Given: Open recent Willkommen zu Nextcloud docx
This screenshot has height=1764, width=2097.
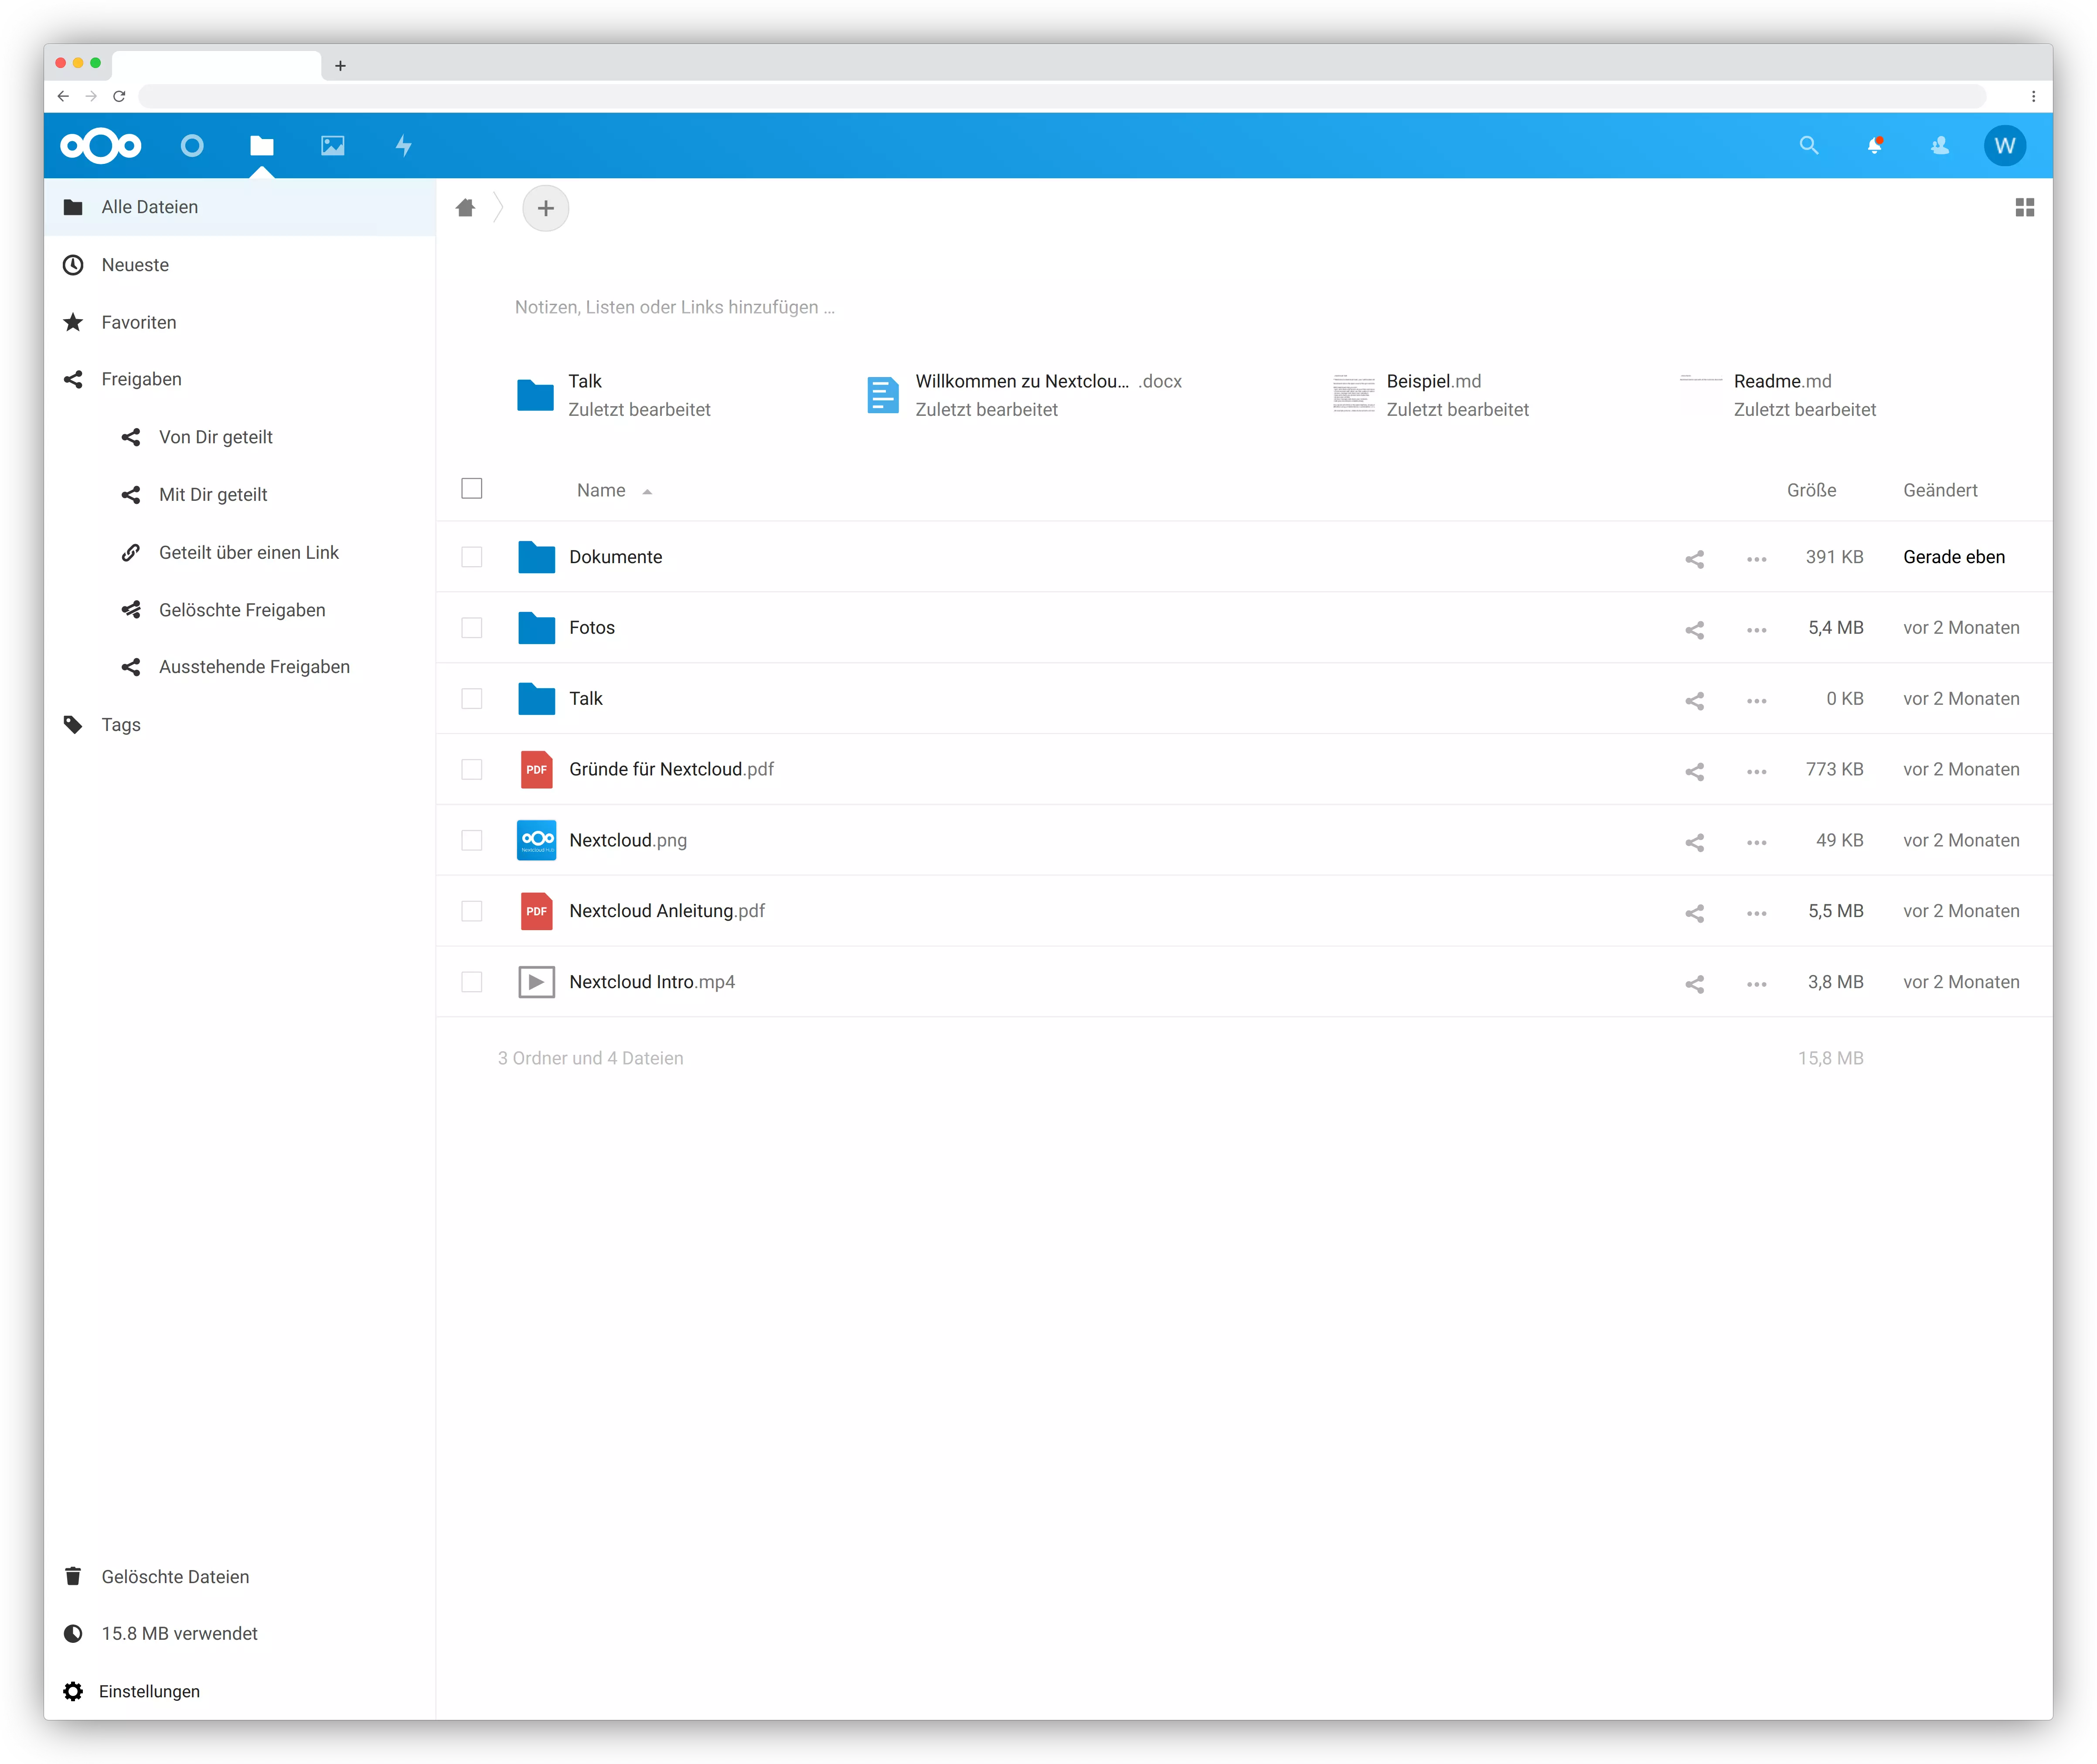Looking at the screenshot, I should tap(1023, 395).
